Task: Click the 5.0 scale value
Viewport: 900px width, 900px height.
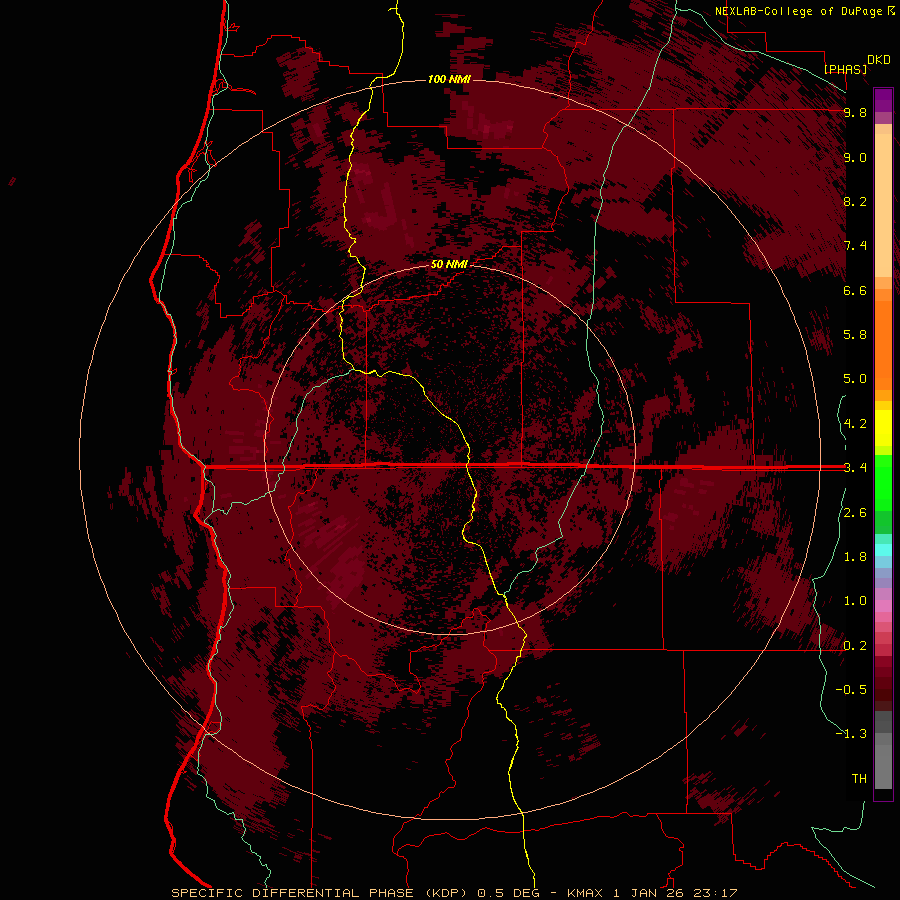Action: click(855, 379)
